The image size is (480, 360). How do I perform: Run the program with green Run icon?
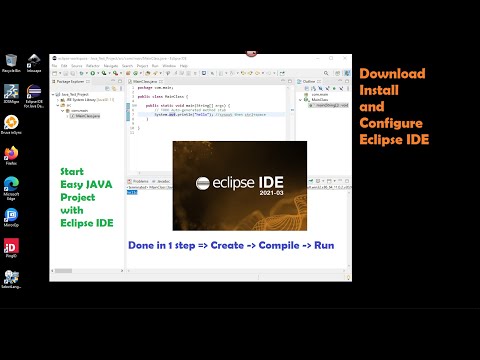coord(93,73)
